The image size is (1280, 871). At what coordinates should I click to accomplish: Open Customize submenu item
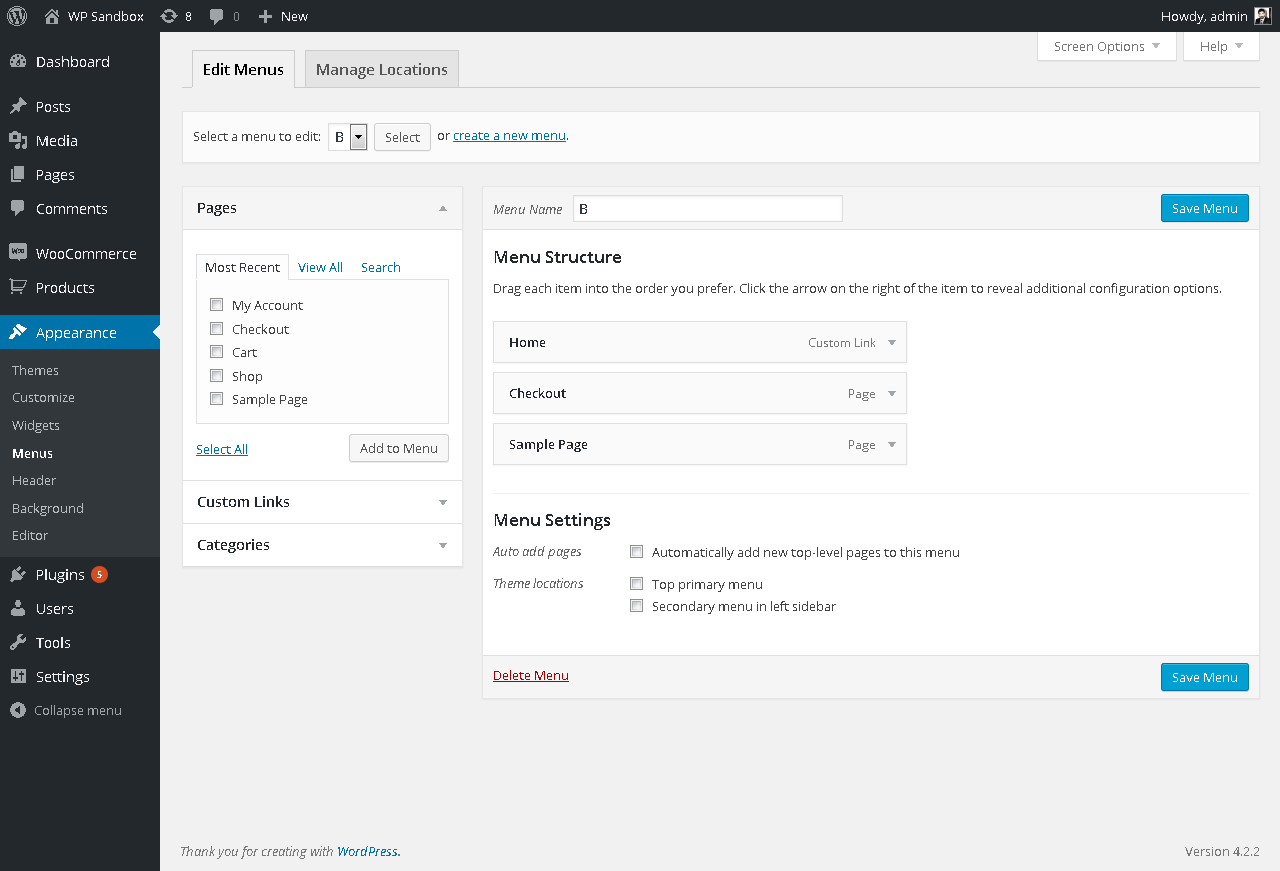pos(43,397)
